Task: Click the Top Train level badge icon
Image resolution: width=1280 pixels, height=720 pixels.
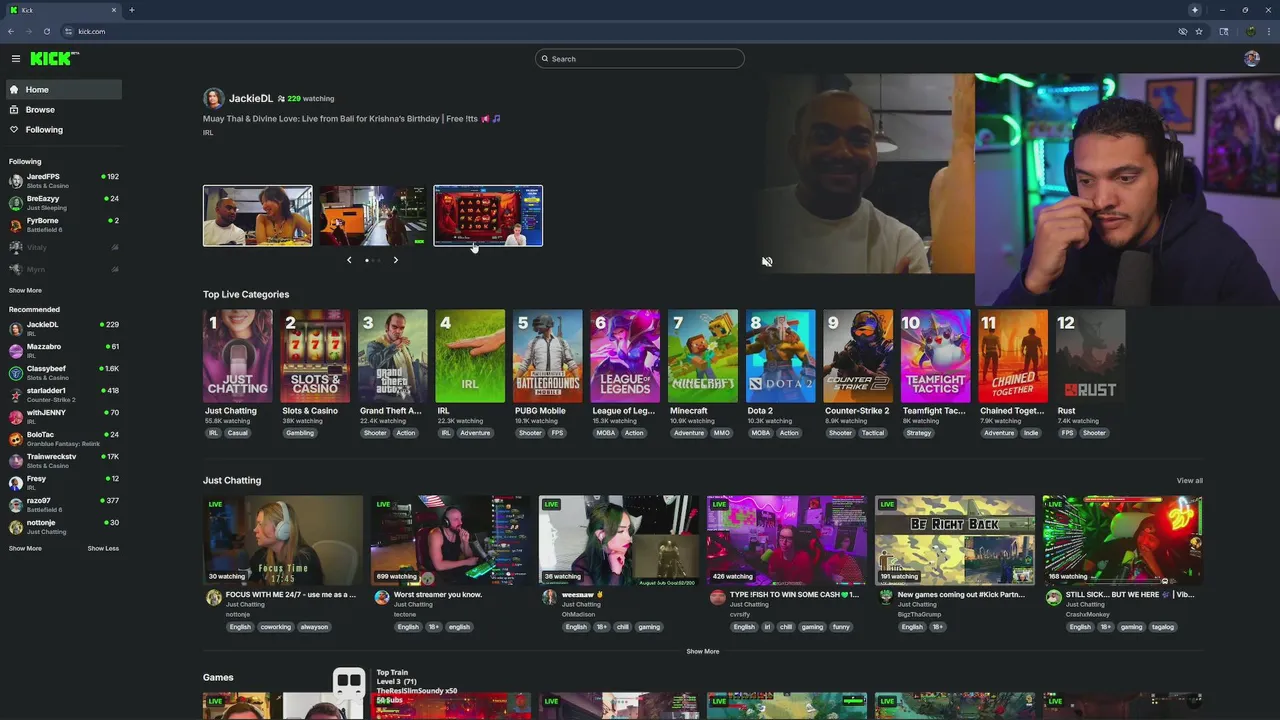Action: coord(349,681)
